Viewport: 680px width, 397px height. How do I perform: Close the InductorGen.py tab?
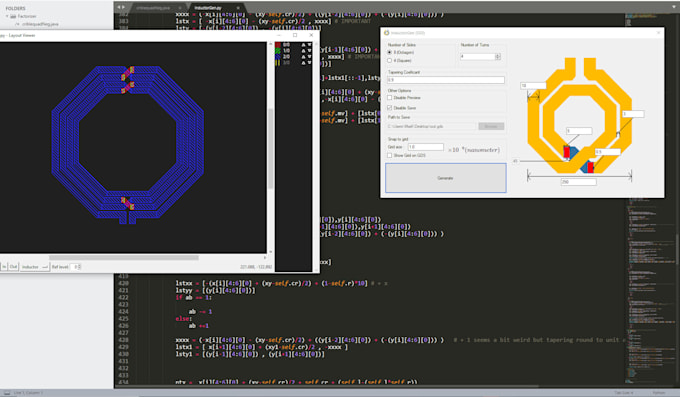coord(238,8)
